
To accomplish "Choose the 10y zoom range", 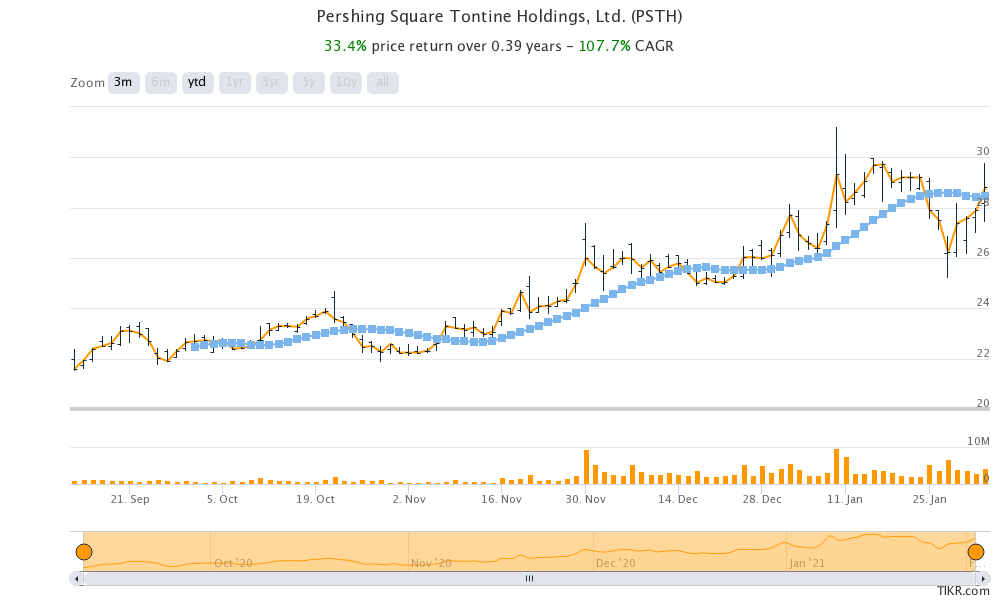I will pyautogui.click(x=345, y=83).
